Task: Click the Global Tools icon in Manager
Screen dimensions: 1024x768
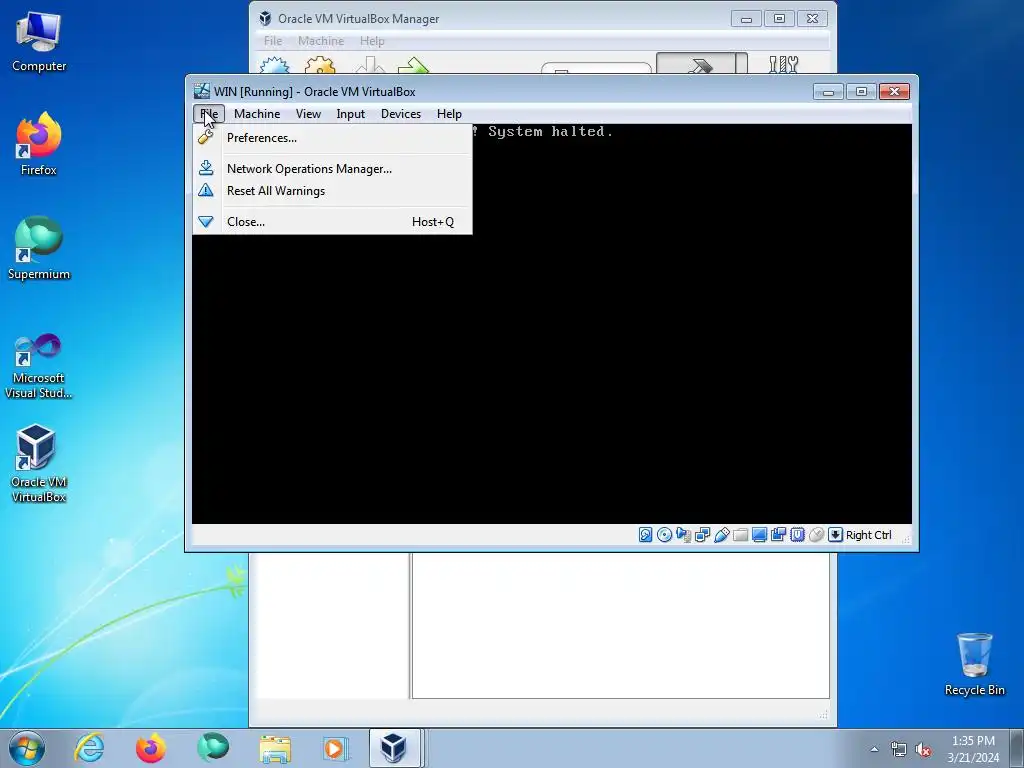Action: click(783, 64)
